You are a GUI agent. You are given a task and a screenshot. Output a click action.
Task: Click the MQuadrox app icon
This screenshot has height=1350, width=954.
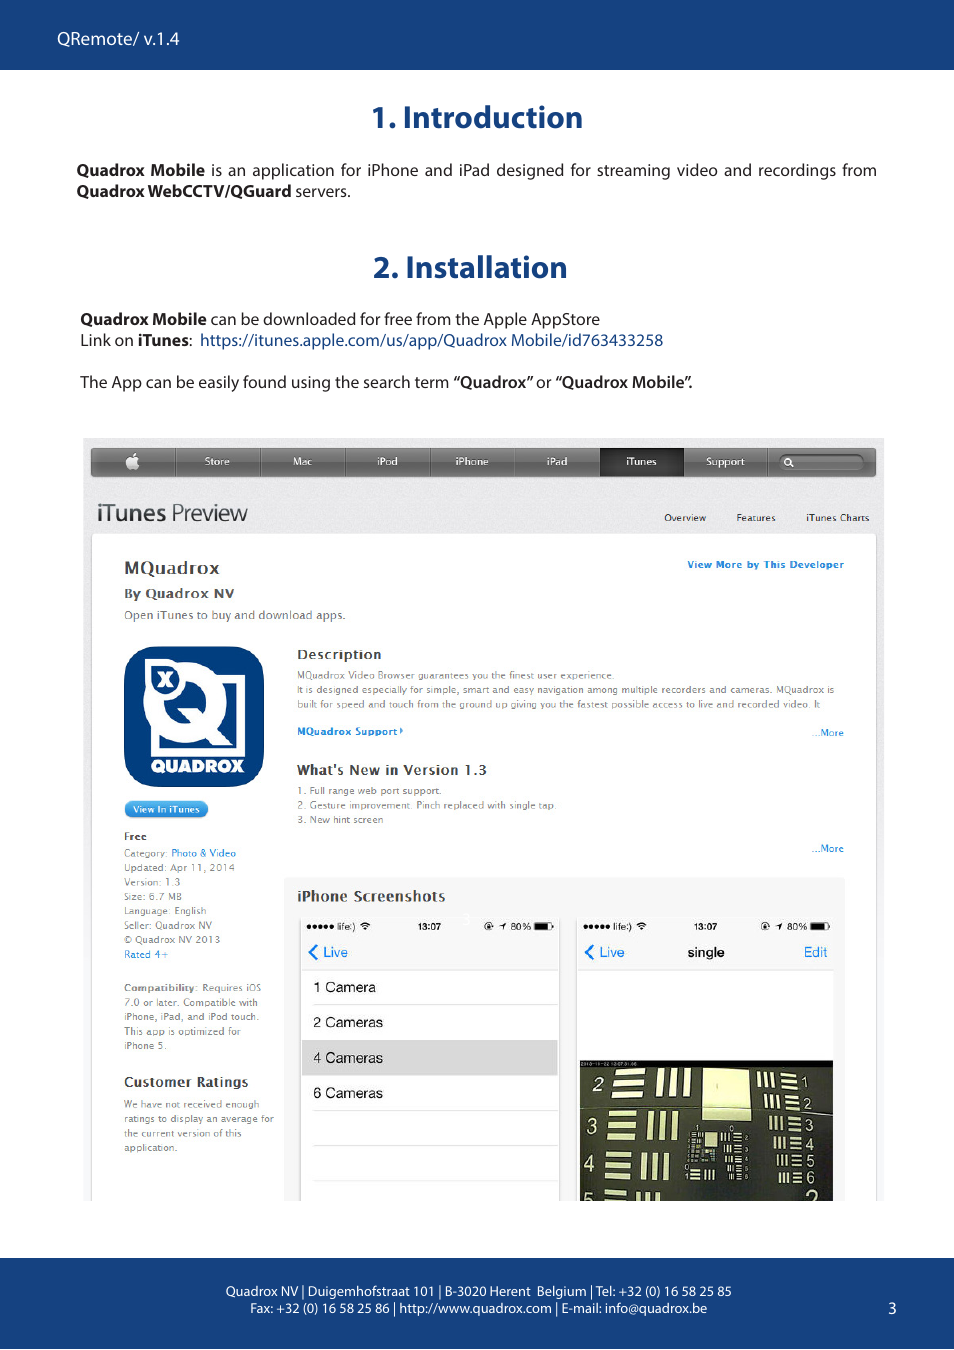tap(194, 717)
